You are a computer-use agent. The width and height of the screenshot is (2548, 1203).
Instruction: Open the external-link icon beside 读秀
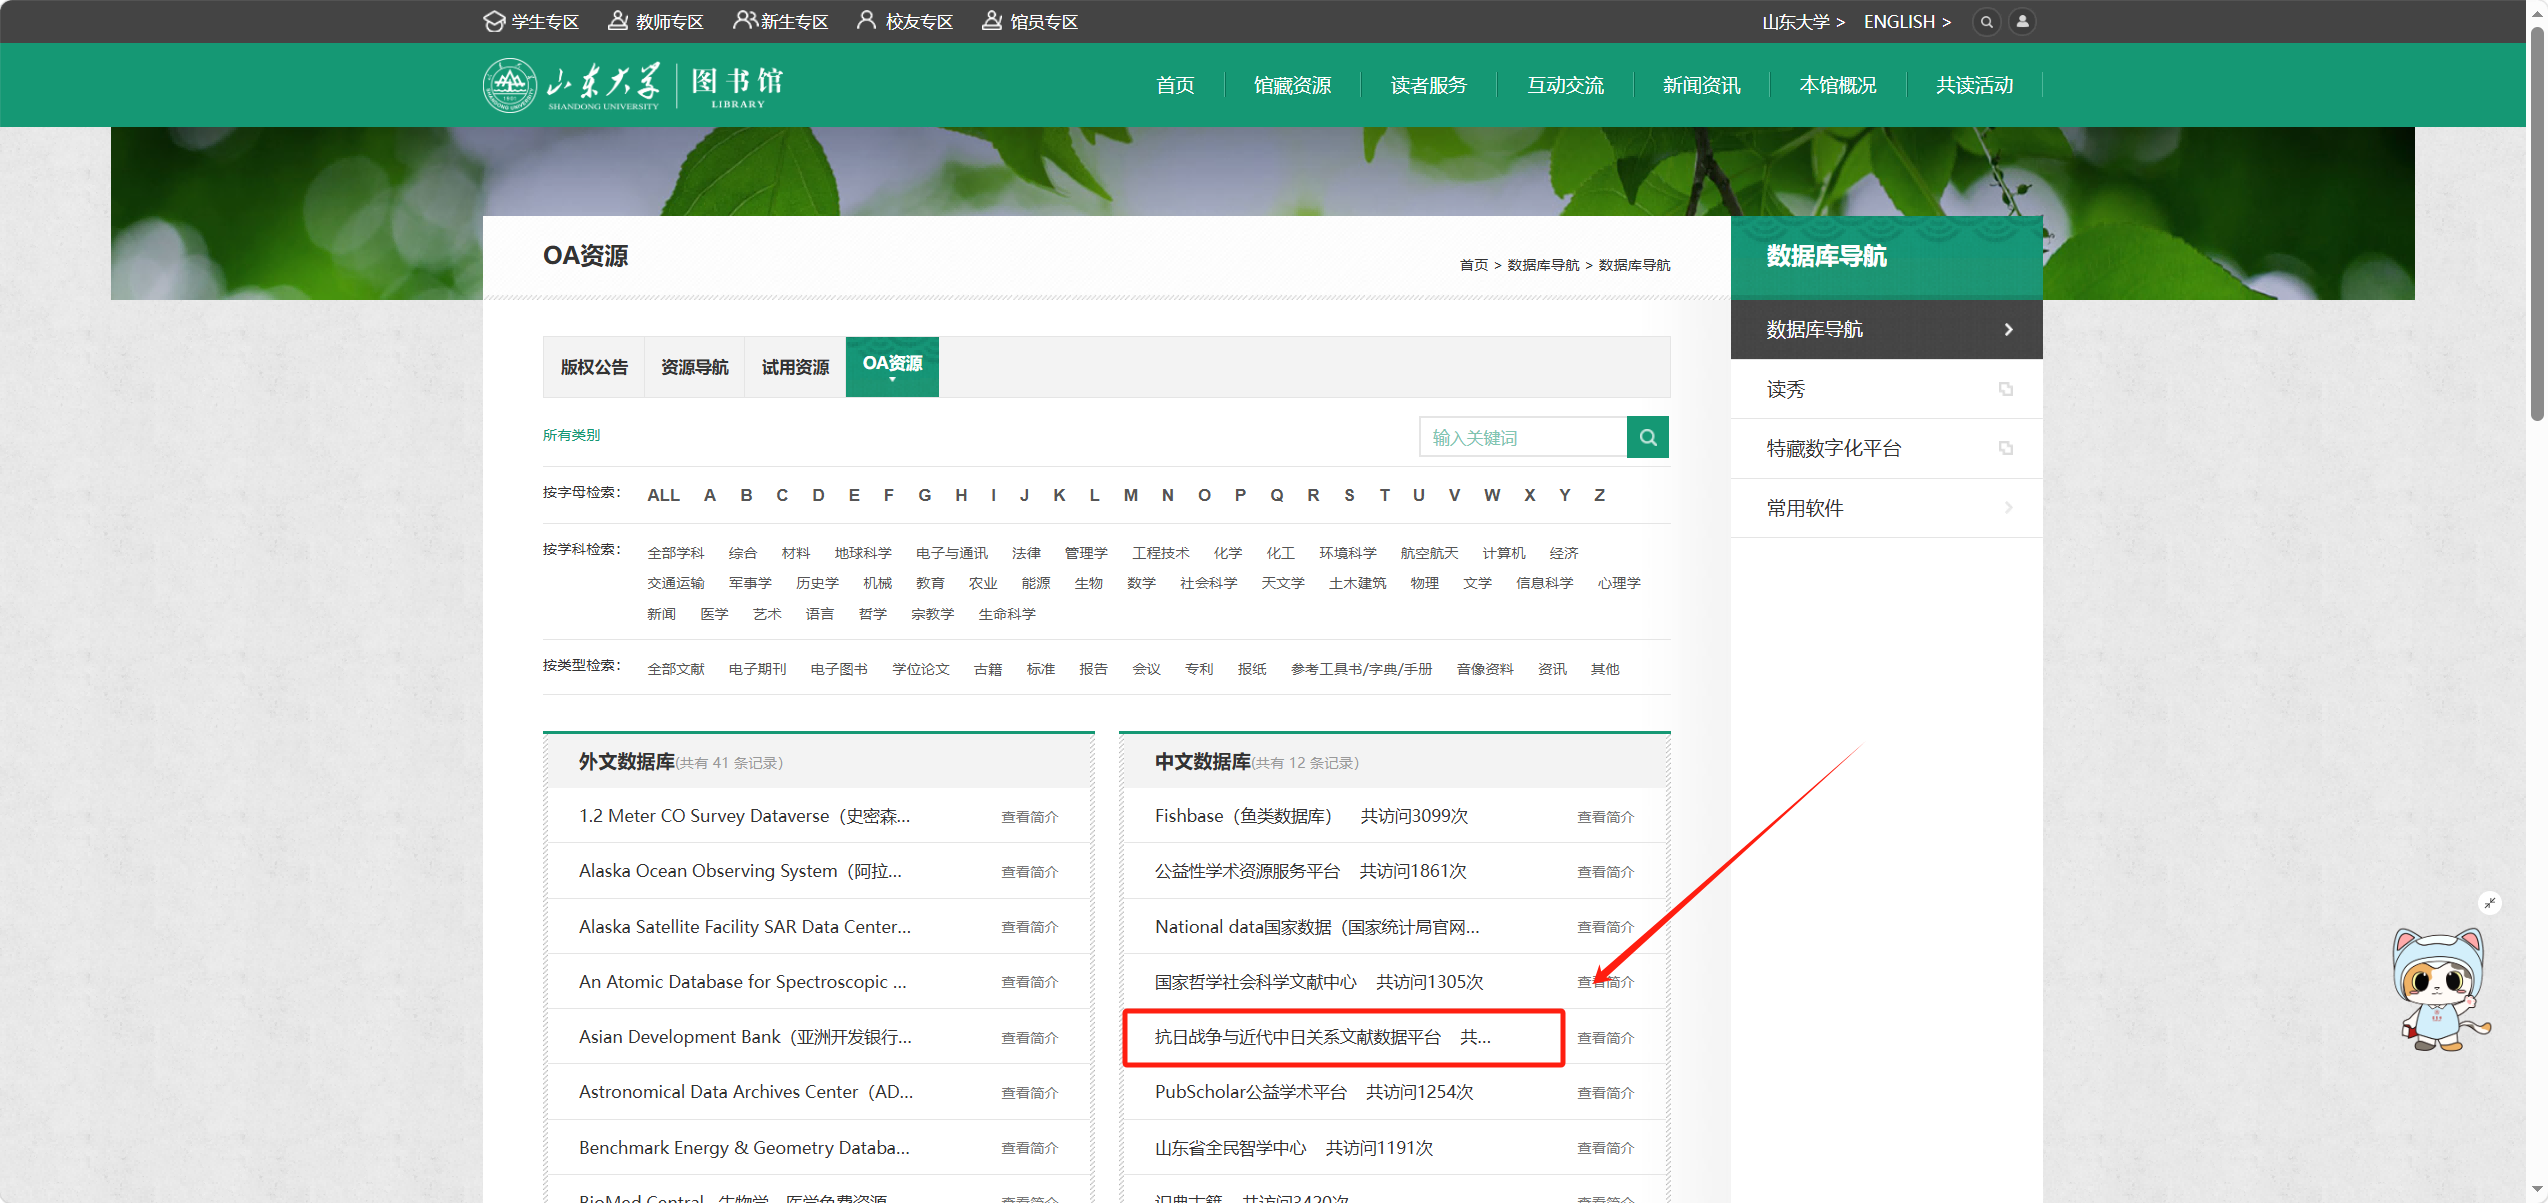(x=2005, y=389)
